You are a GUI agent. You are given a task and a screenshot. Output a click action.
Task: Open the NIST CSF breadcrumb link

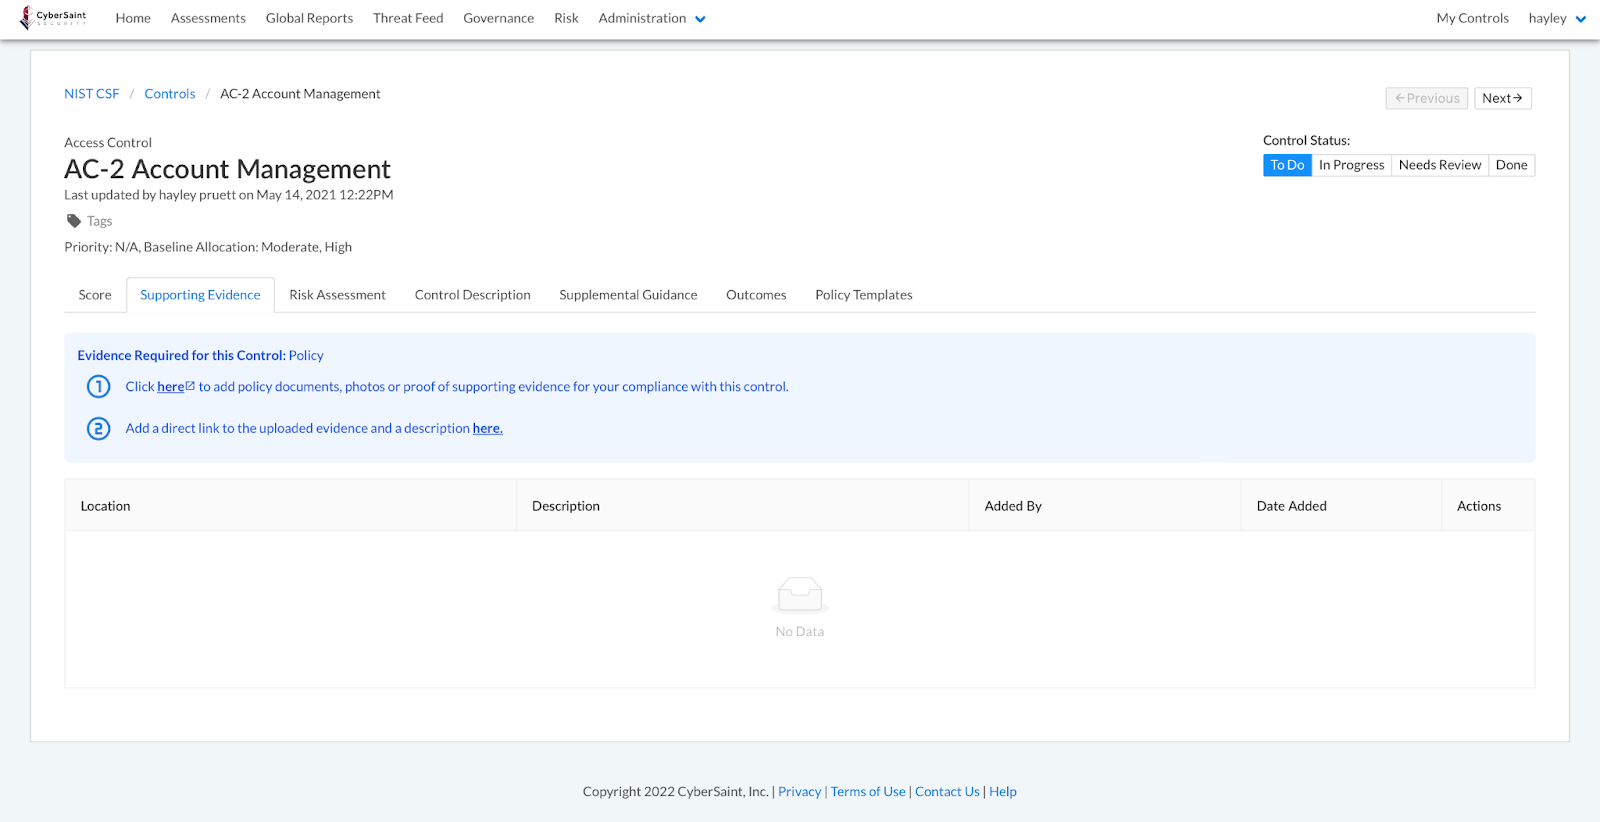click(x=92, y=94)
